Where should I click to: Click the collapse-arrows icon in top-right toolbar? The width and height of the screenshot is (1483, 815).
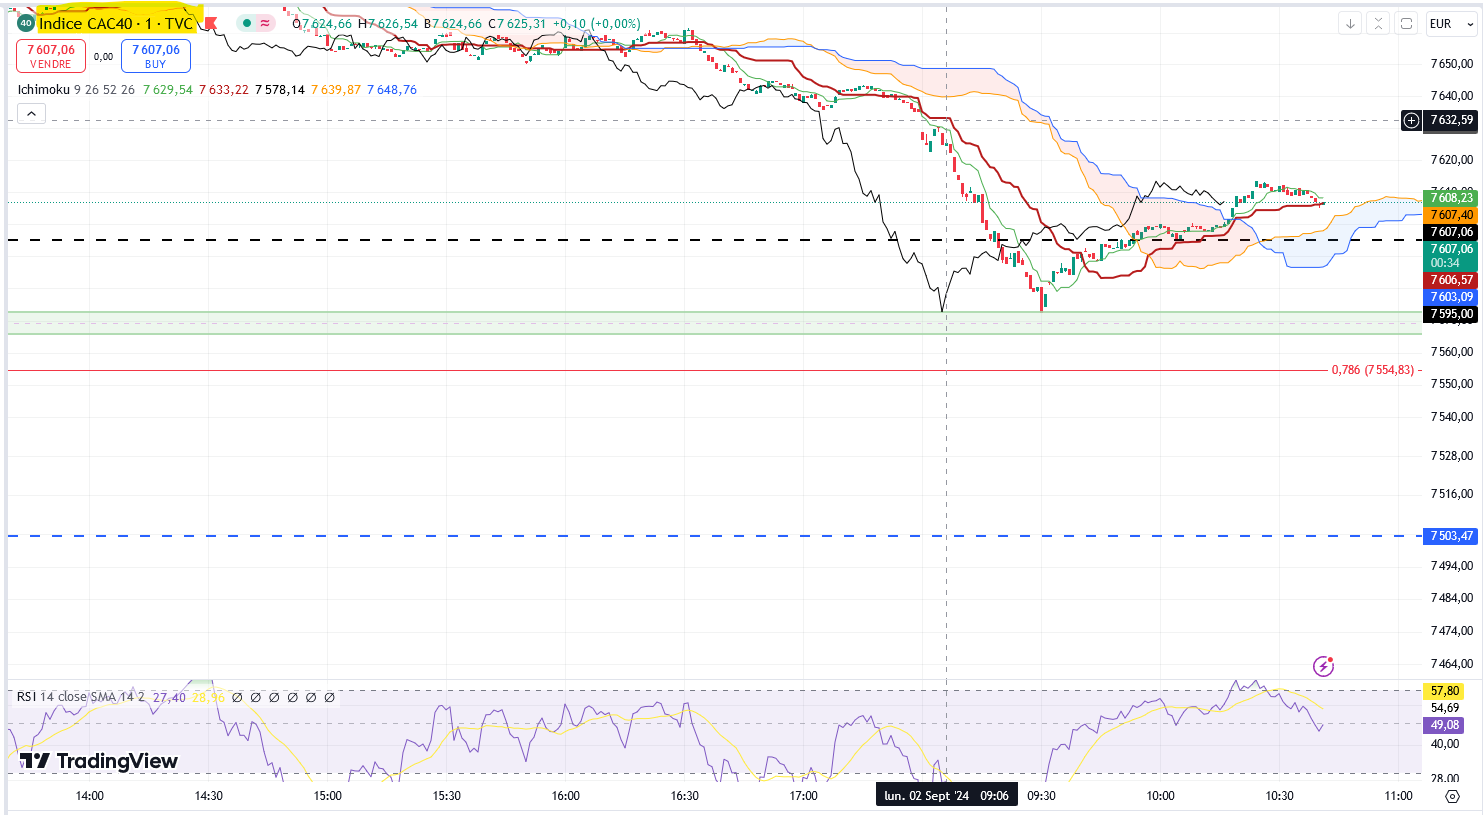pos(1378,23)
